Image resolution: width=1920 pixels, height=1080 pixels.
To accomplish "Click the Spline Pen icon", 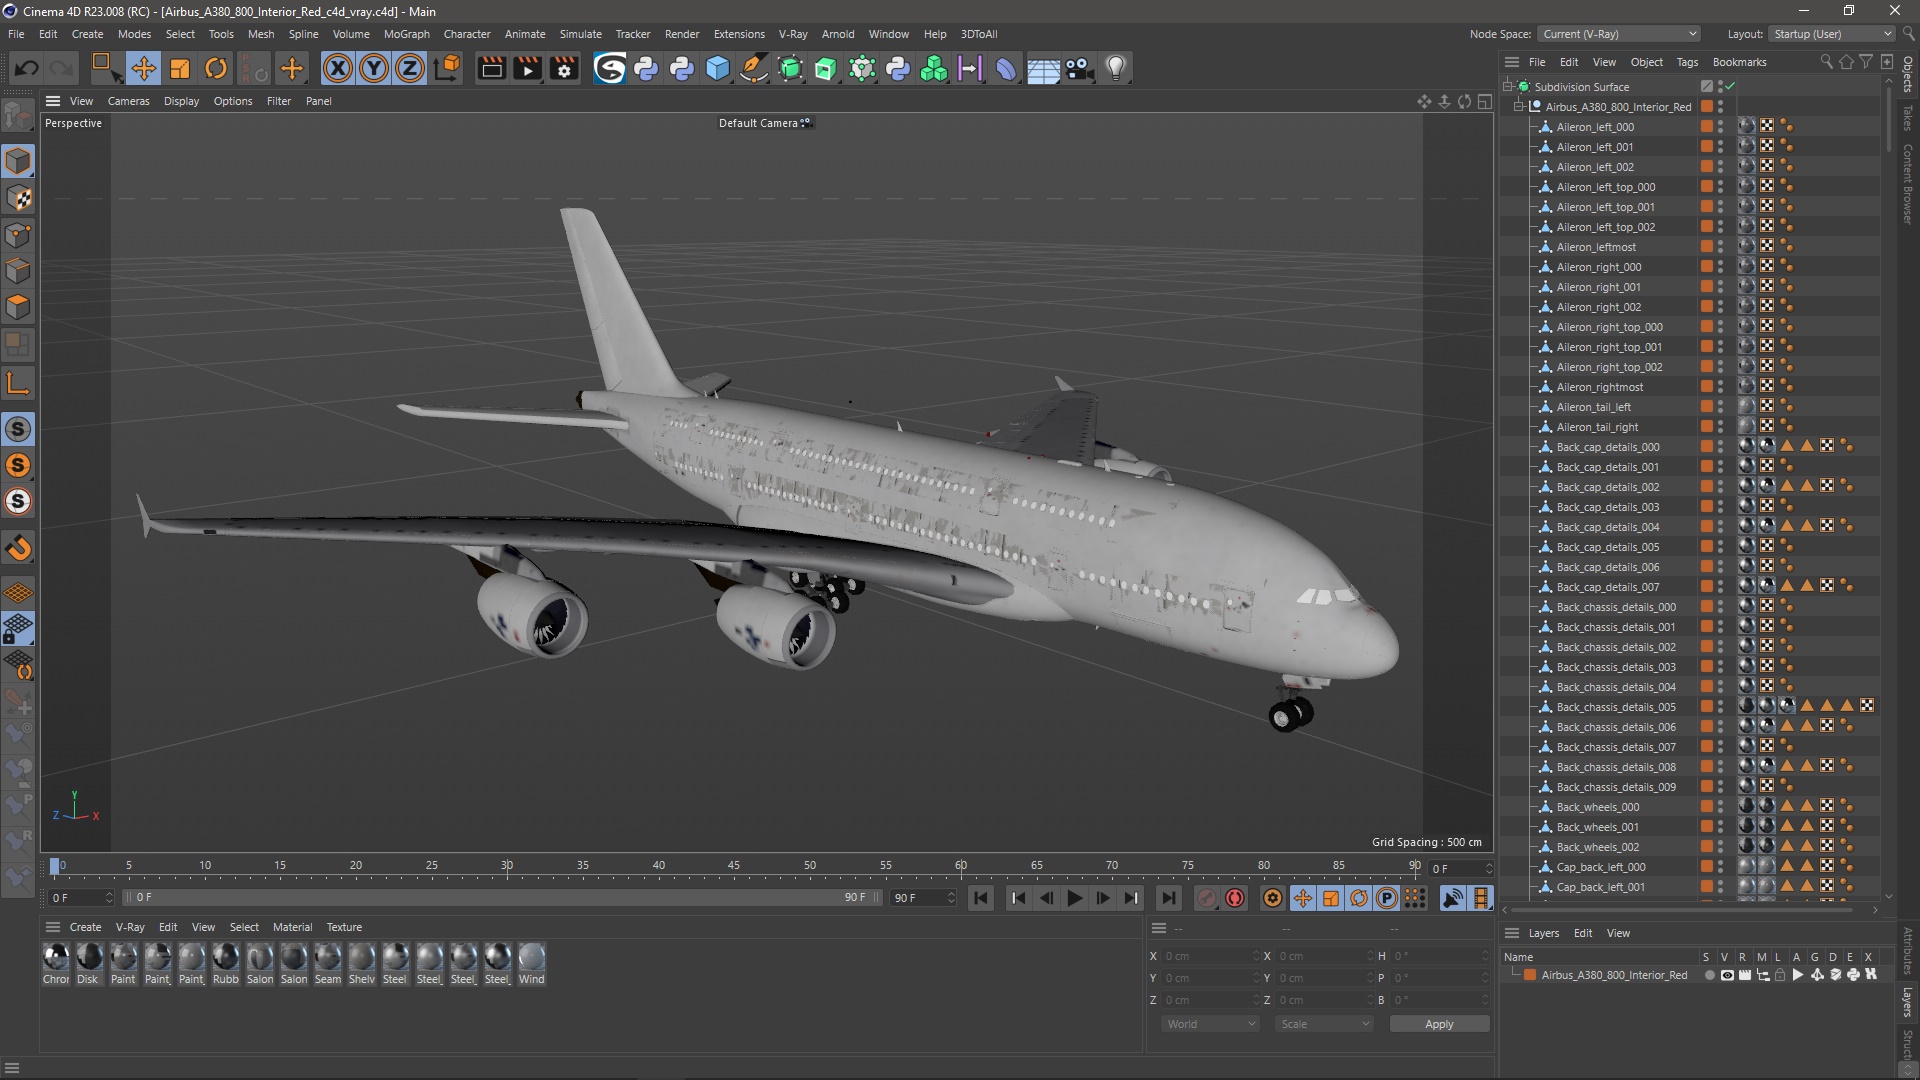I will pos(754,68).
